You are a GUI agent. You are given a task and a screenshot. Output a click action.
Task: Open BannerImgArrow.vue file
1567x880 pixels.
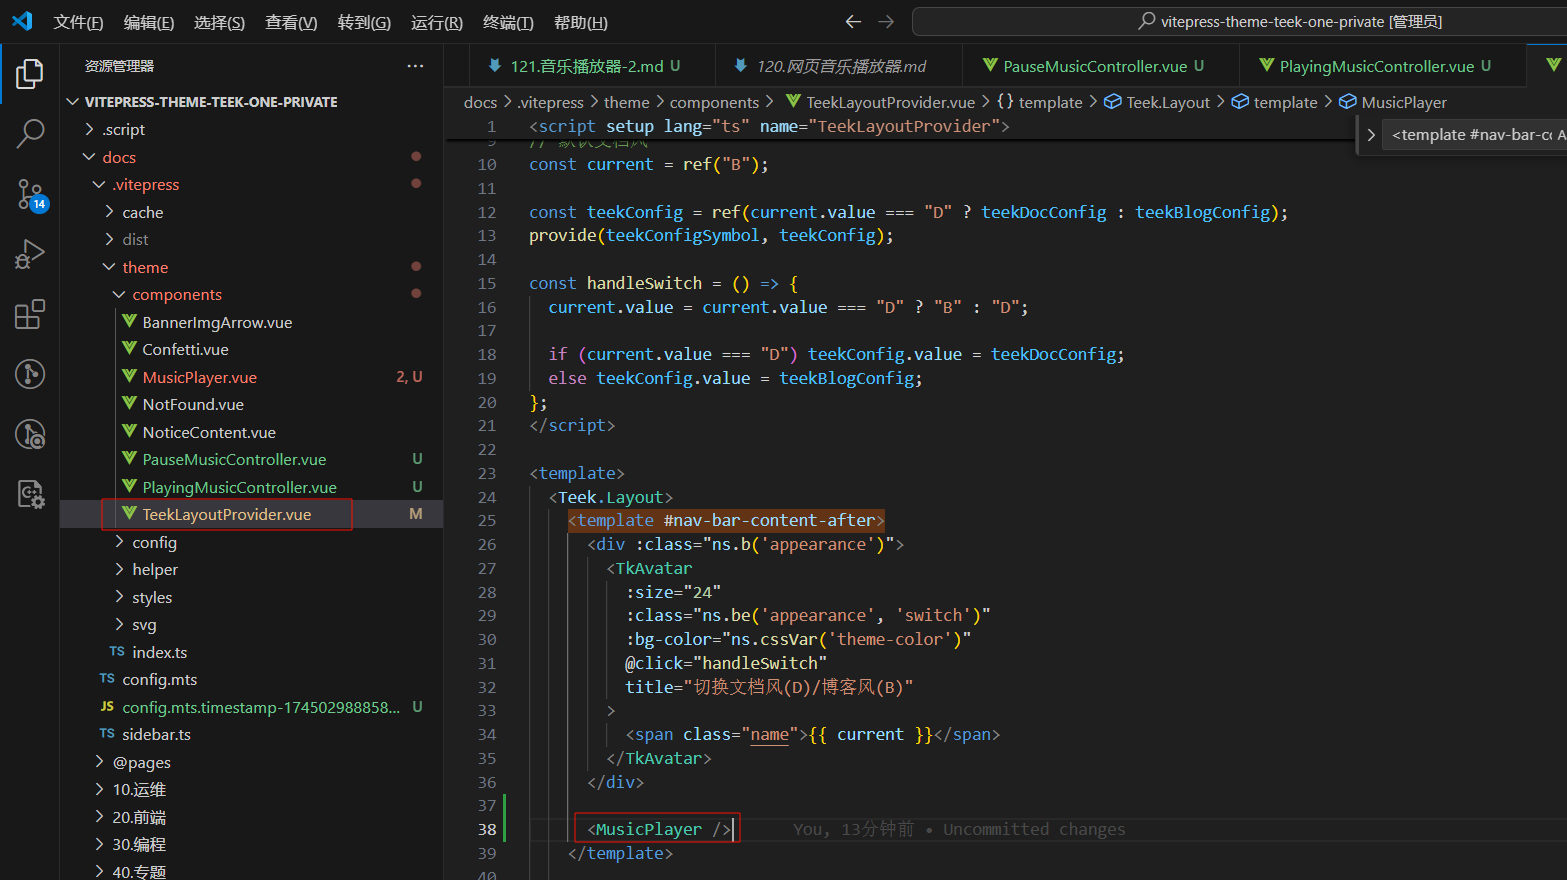click(217, 322)
